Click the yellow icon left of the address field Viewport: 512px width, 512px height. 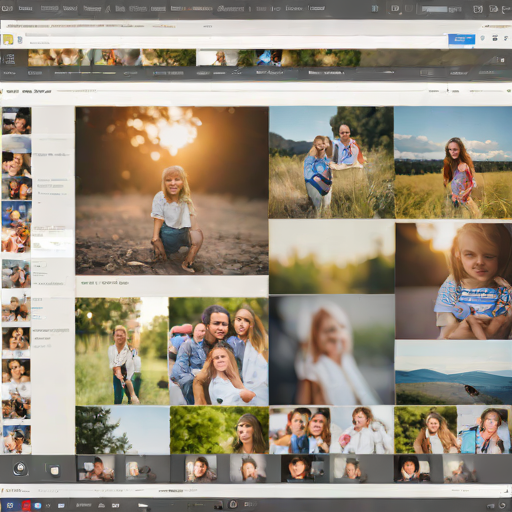tap(8, 40)
